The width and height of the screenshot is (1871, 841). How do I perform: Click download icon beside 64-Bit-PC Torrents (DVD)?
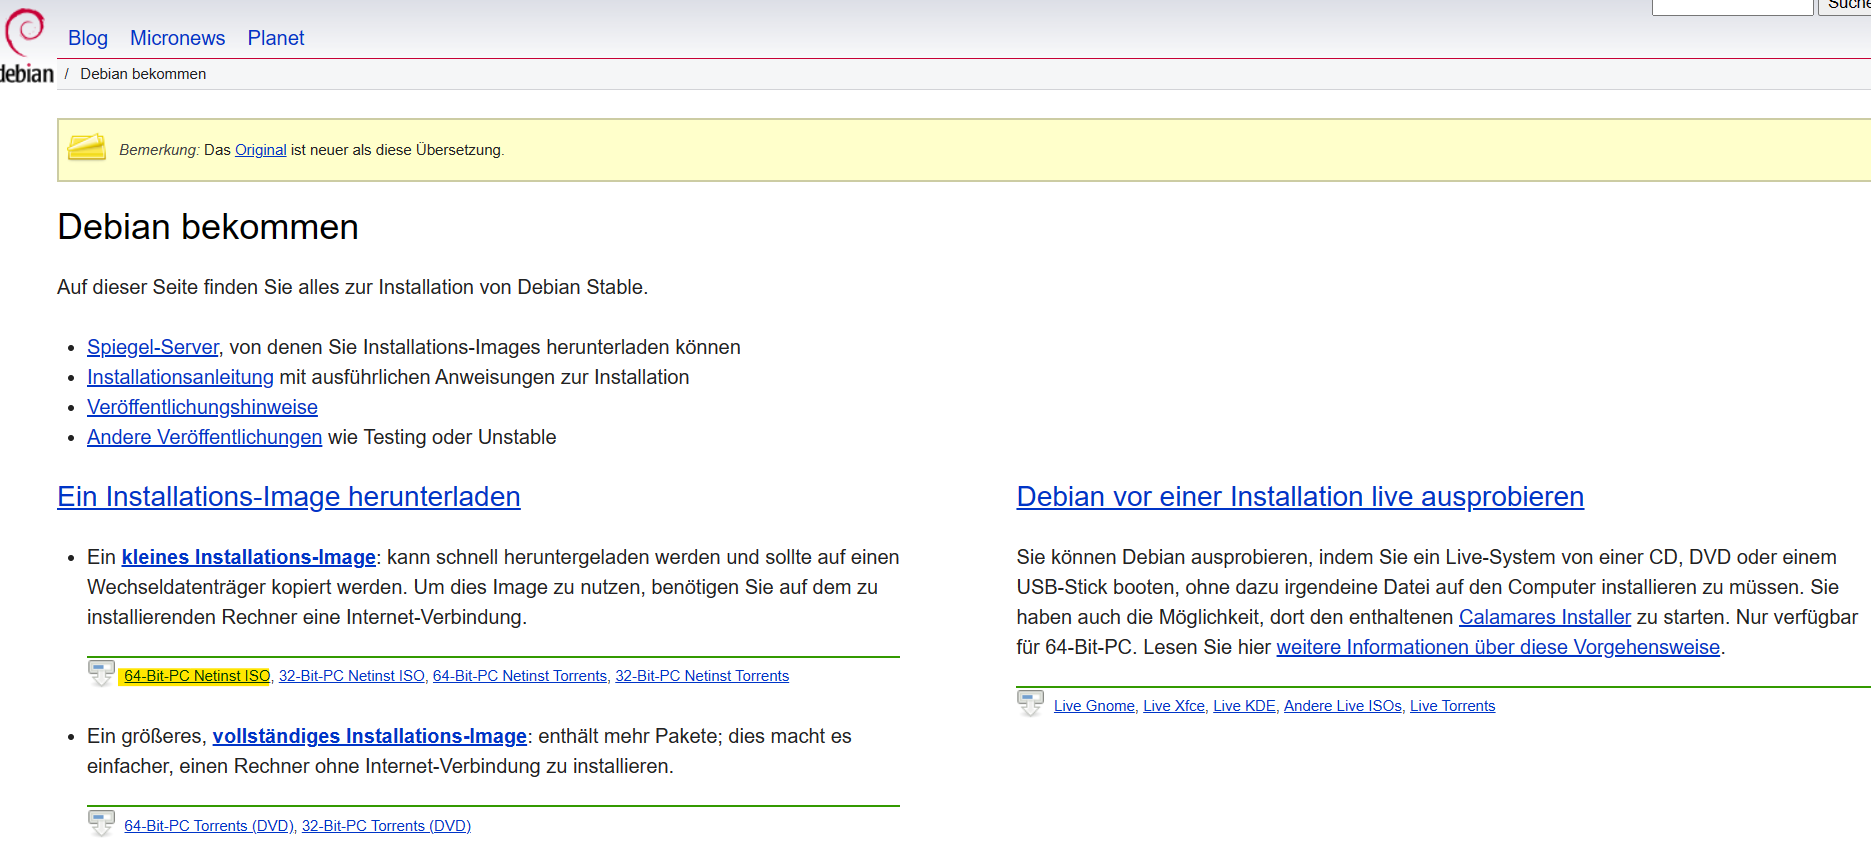tap(102, 823)
